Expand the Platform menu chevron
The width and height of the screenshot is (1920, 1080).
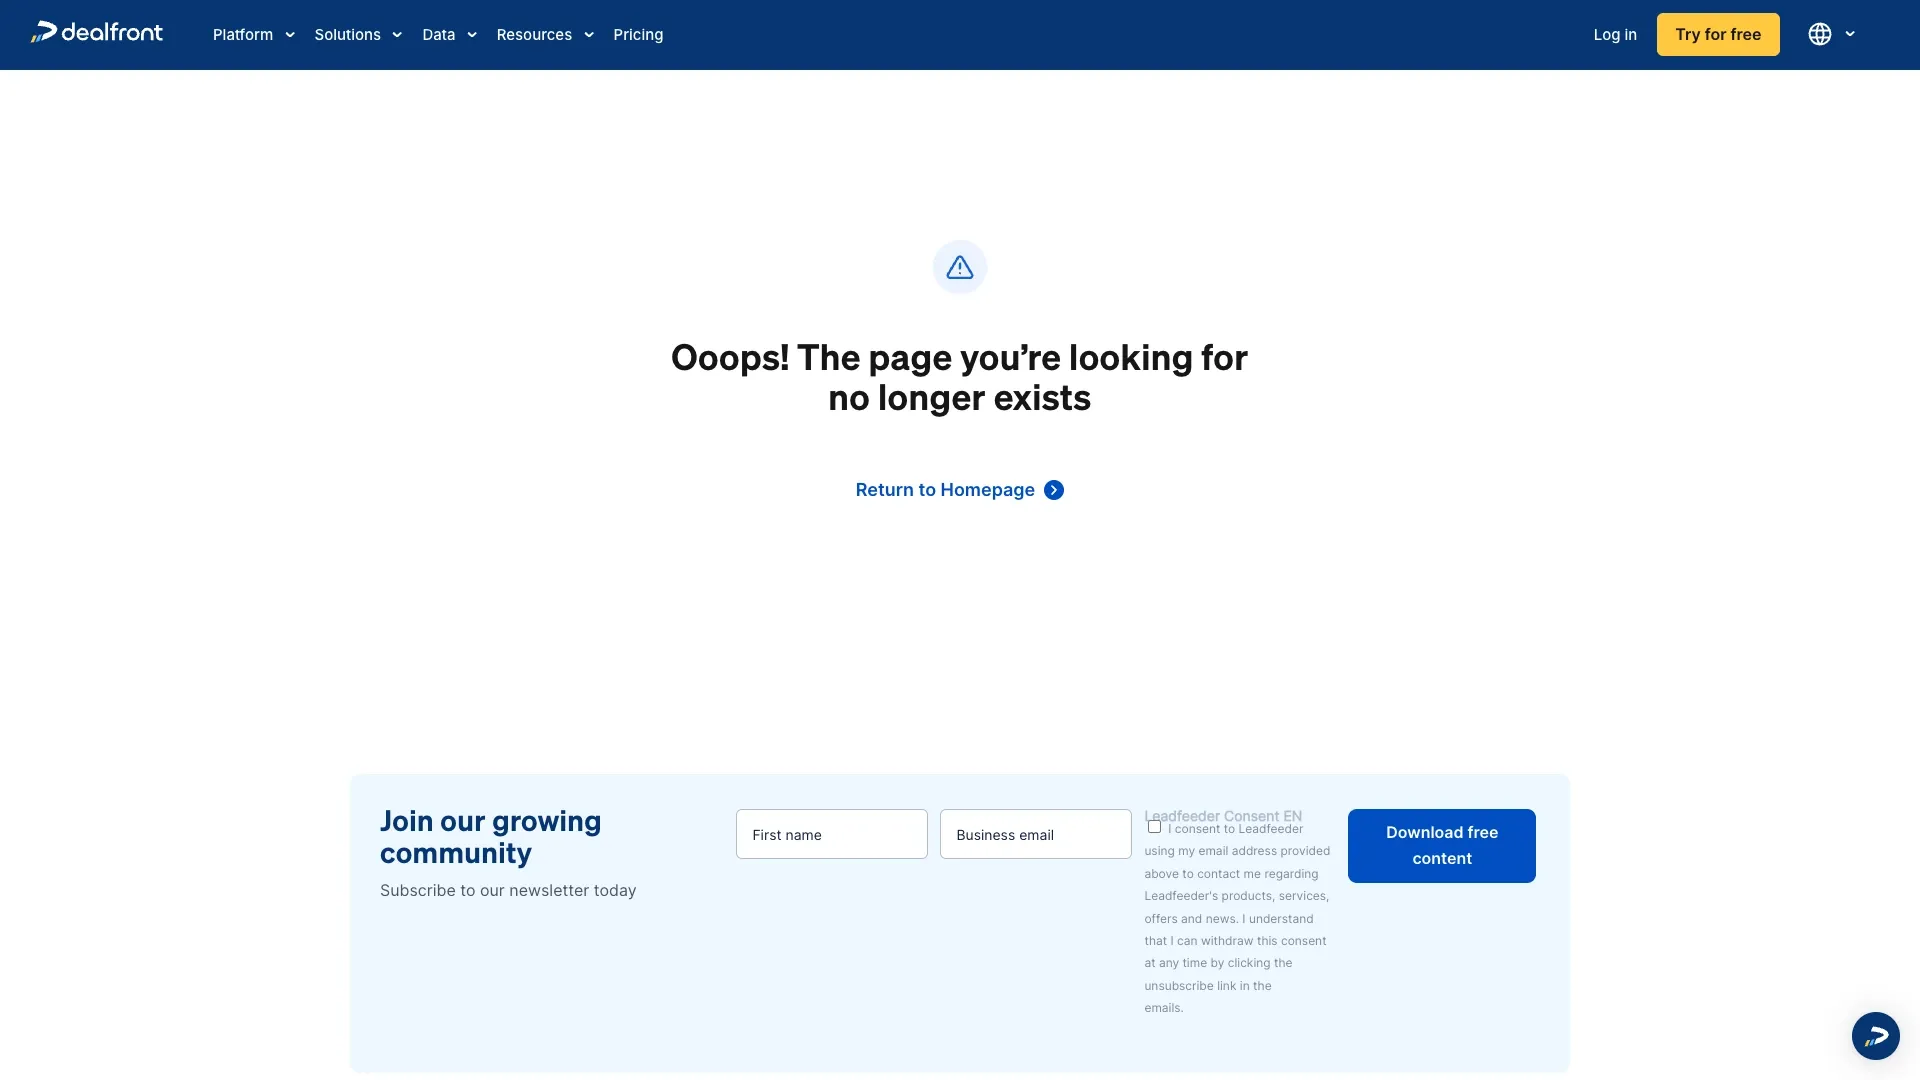(290, 35)
